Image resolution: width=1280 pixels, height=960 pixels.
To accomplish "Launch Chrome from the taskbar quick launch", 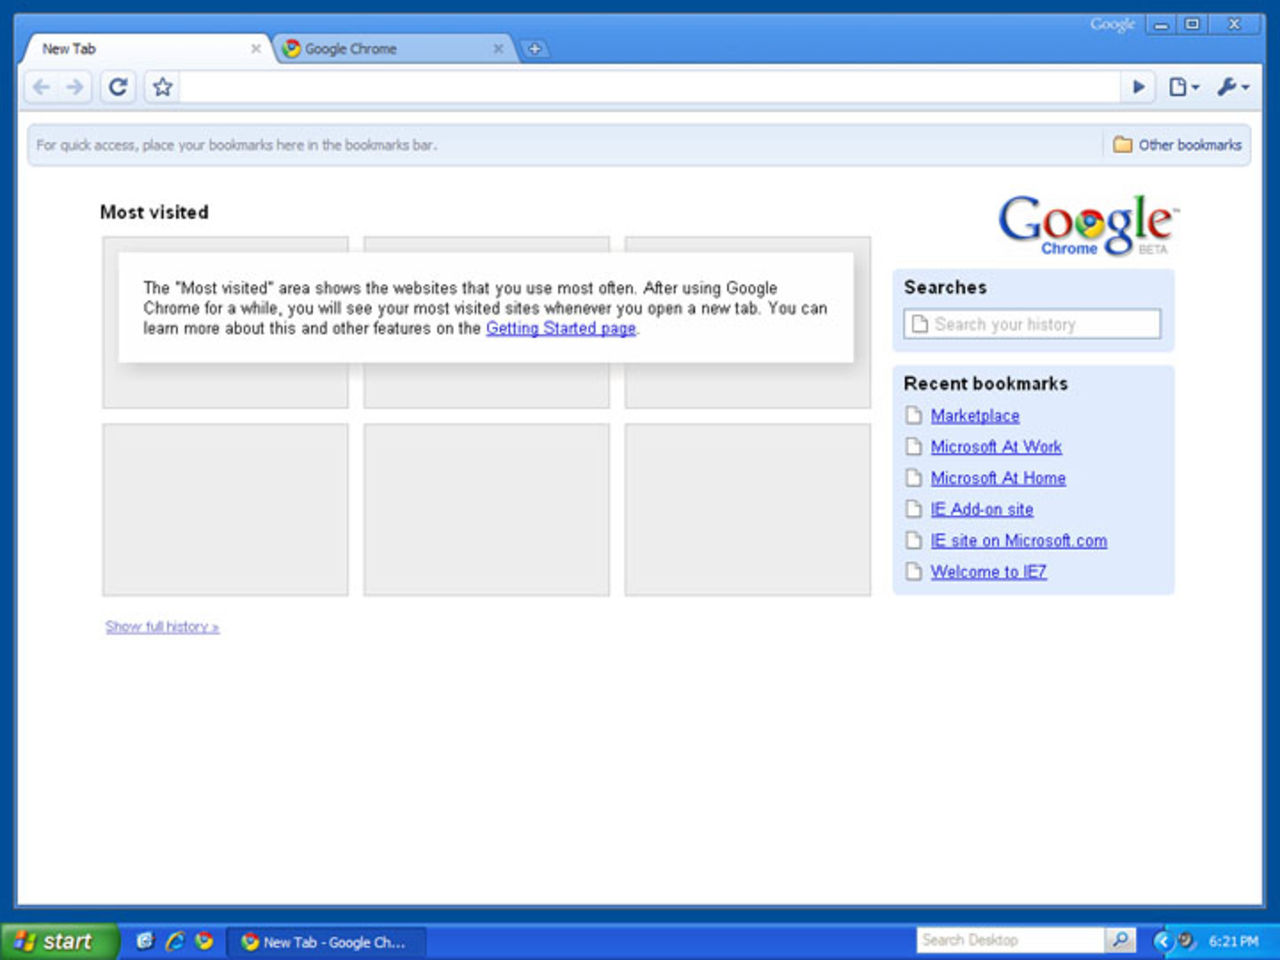I will point(205,941).
